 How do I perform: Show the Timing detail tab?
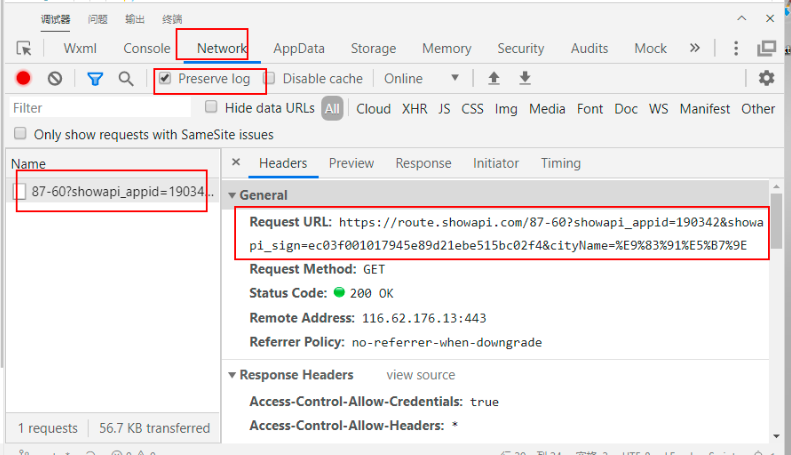(560, 163)
